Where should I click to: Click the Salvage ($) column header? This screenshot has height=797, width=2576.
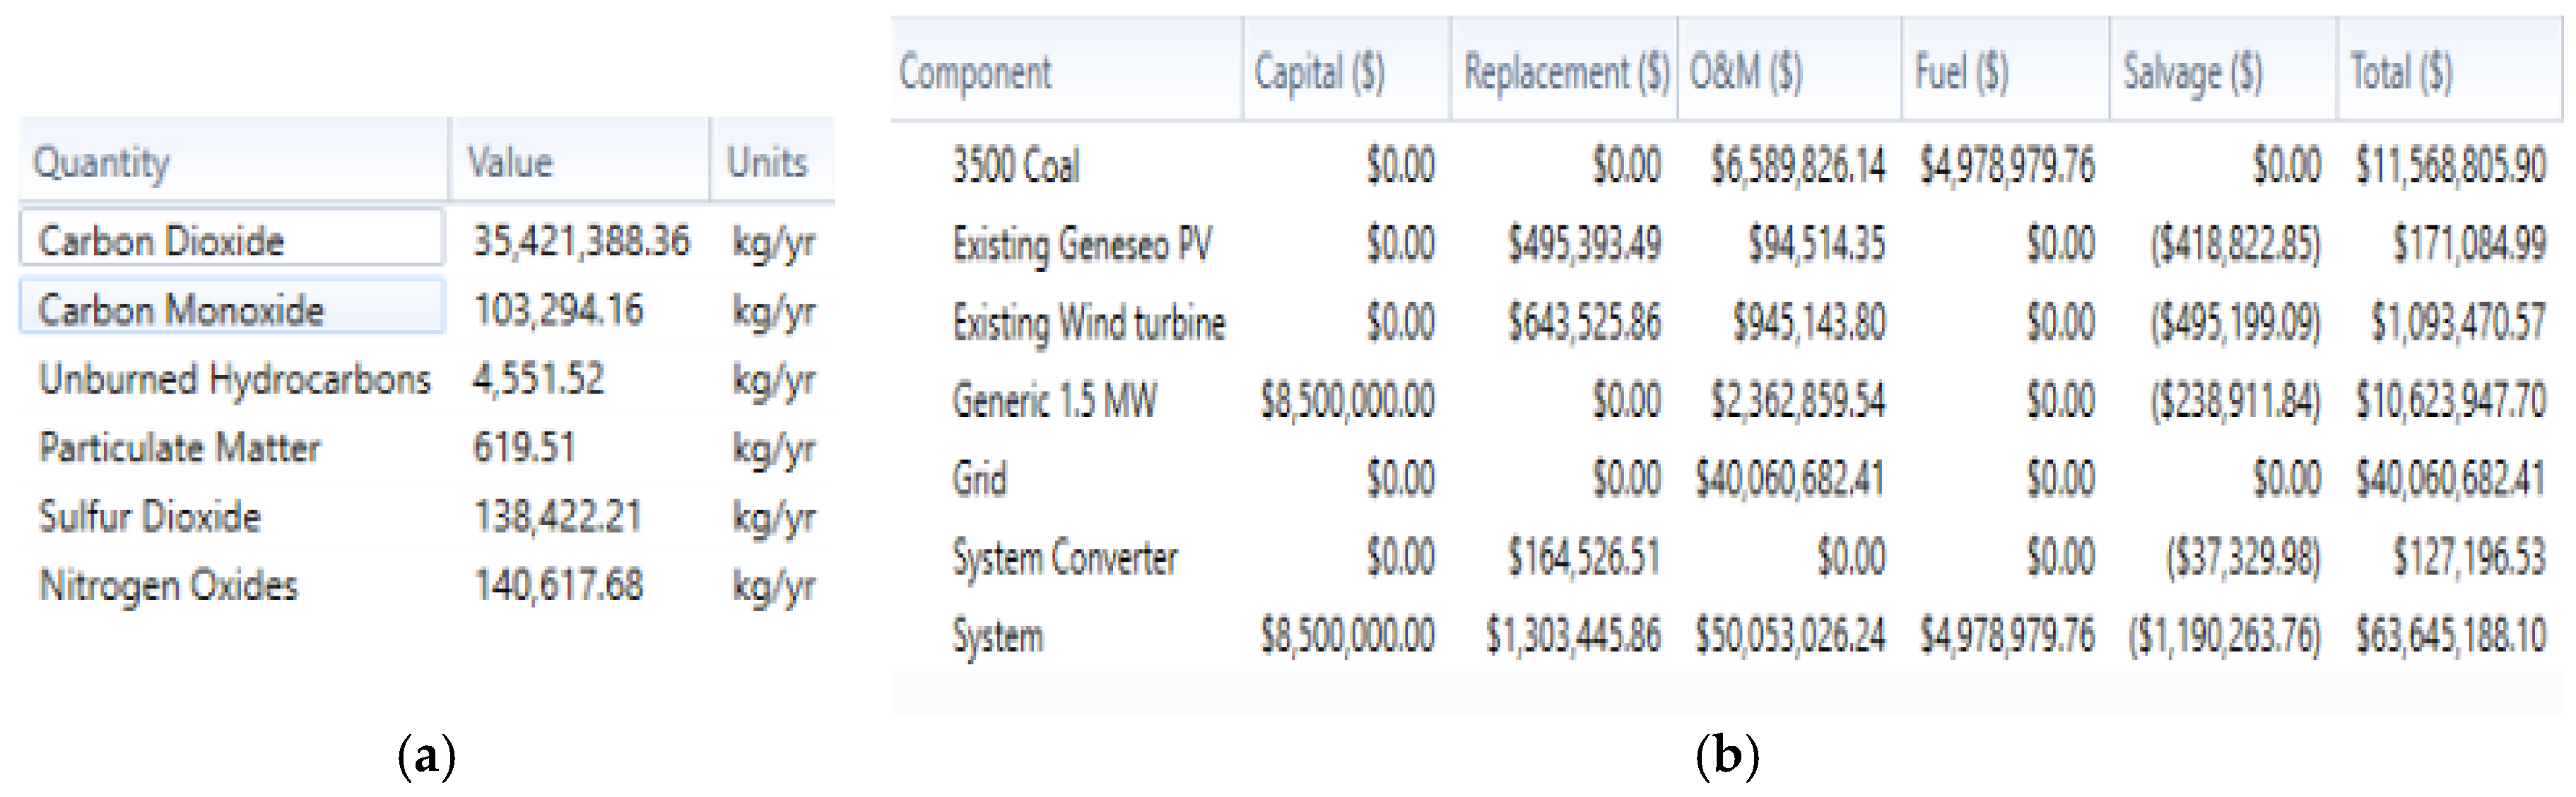pos(2192,73)
